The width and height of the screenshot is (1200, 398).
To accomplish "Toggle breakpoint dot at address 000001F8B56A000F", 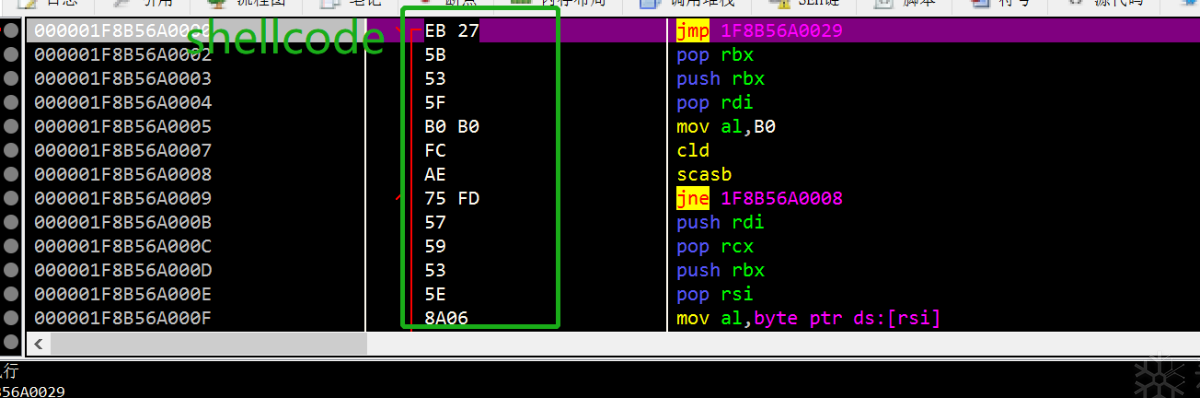I will [11, 319].
